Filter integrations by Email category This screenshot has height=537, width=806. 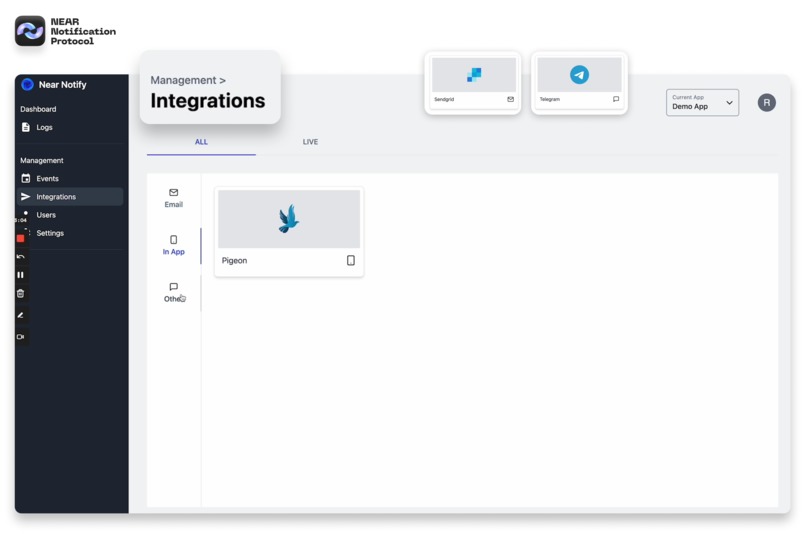[x=174, y=198]
